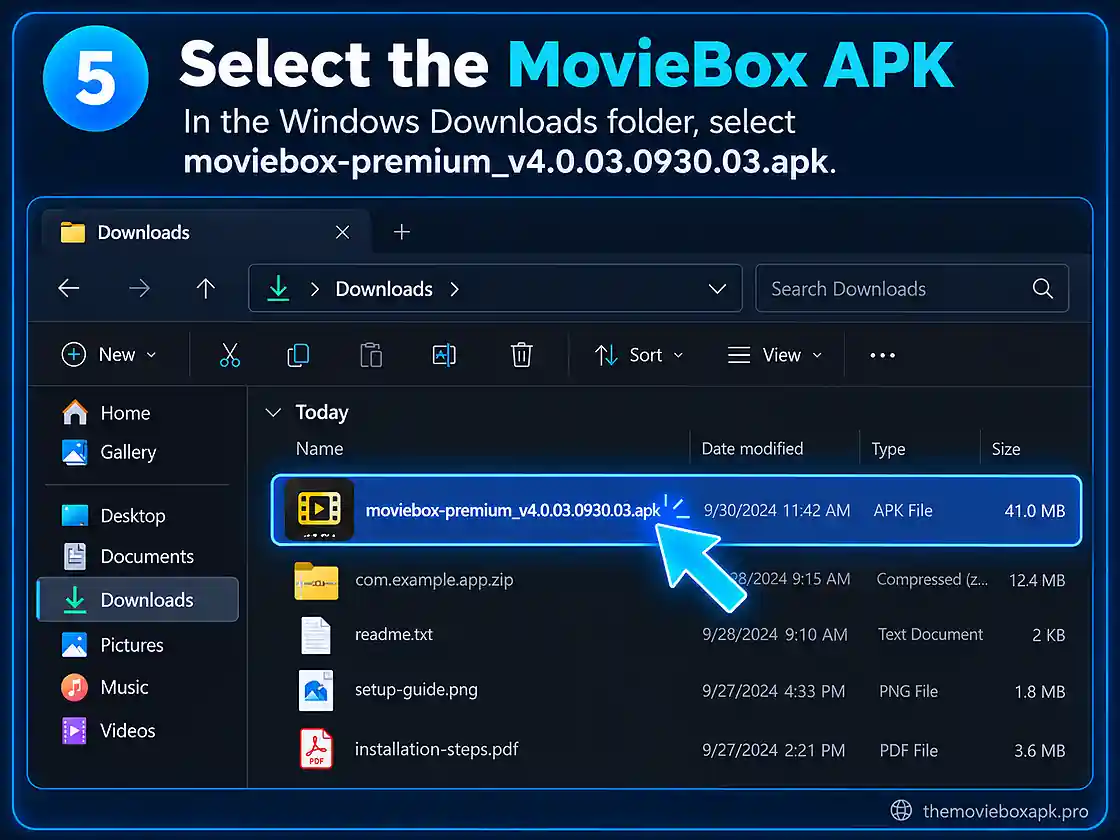Click the 9/27/2024 4:33 PM date cell
This screenshot has width=1120, height=840.
(x=773, y=691)
